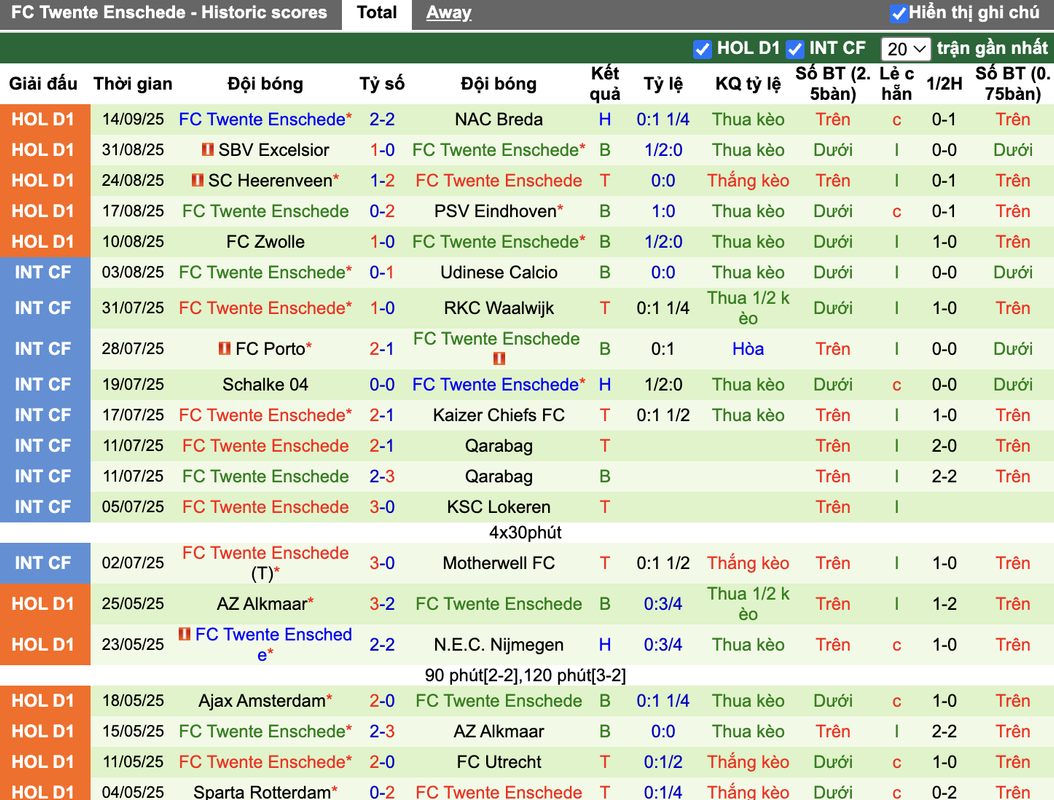The image size is (1054, 800).
Task: Click the N.E.C. Nijmegen team name
Action: tap(499, 645)
